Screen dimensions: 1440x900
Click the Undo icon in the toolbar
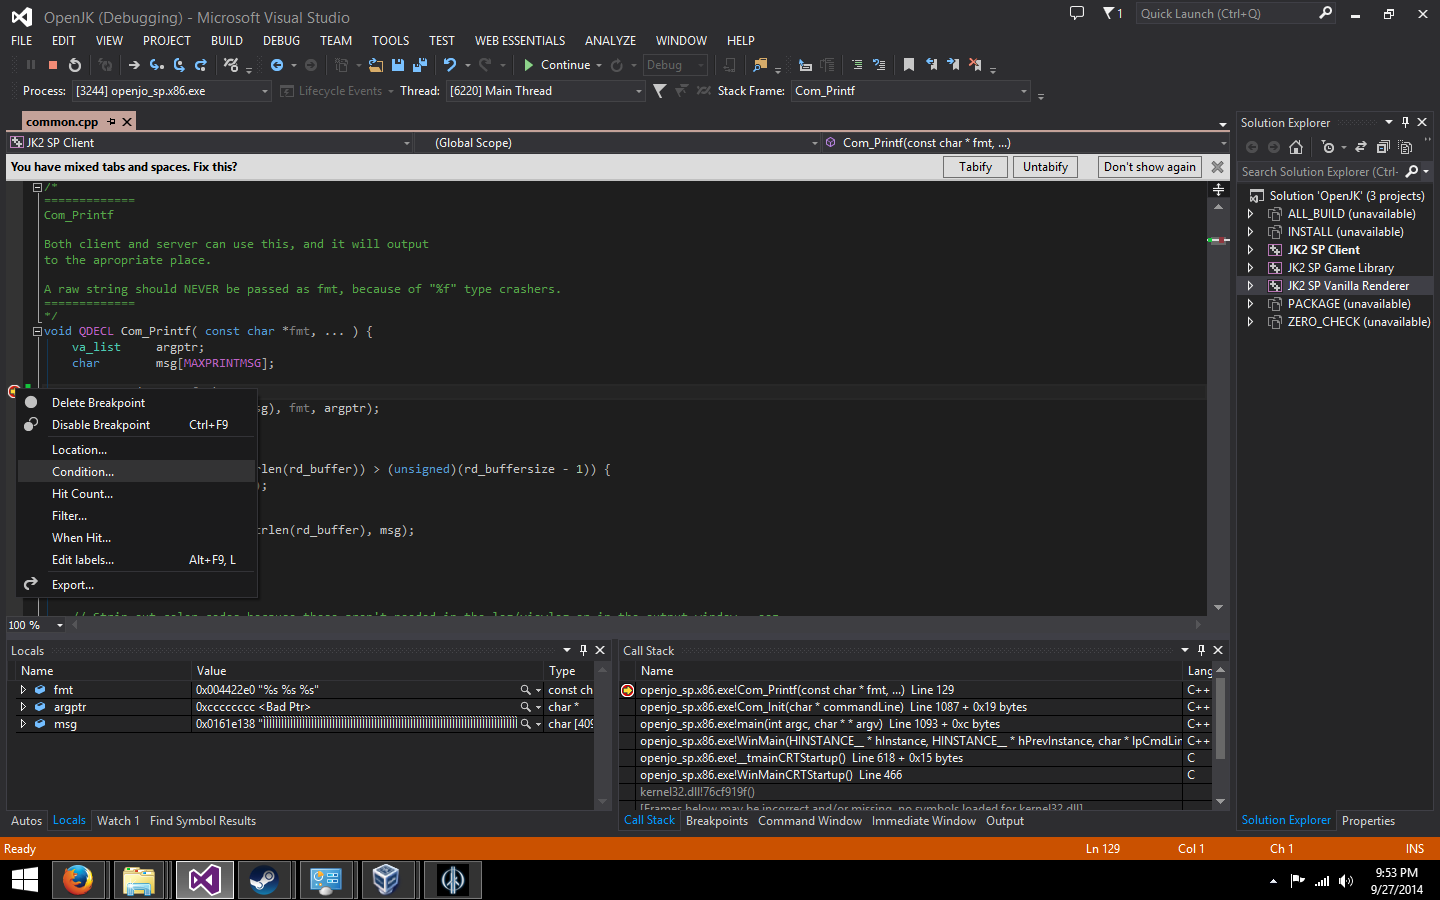pyautogui.click(x=450, y=65)
